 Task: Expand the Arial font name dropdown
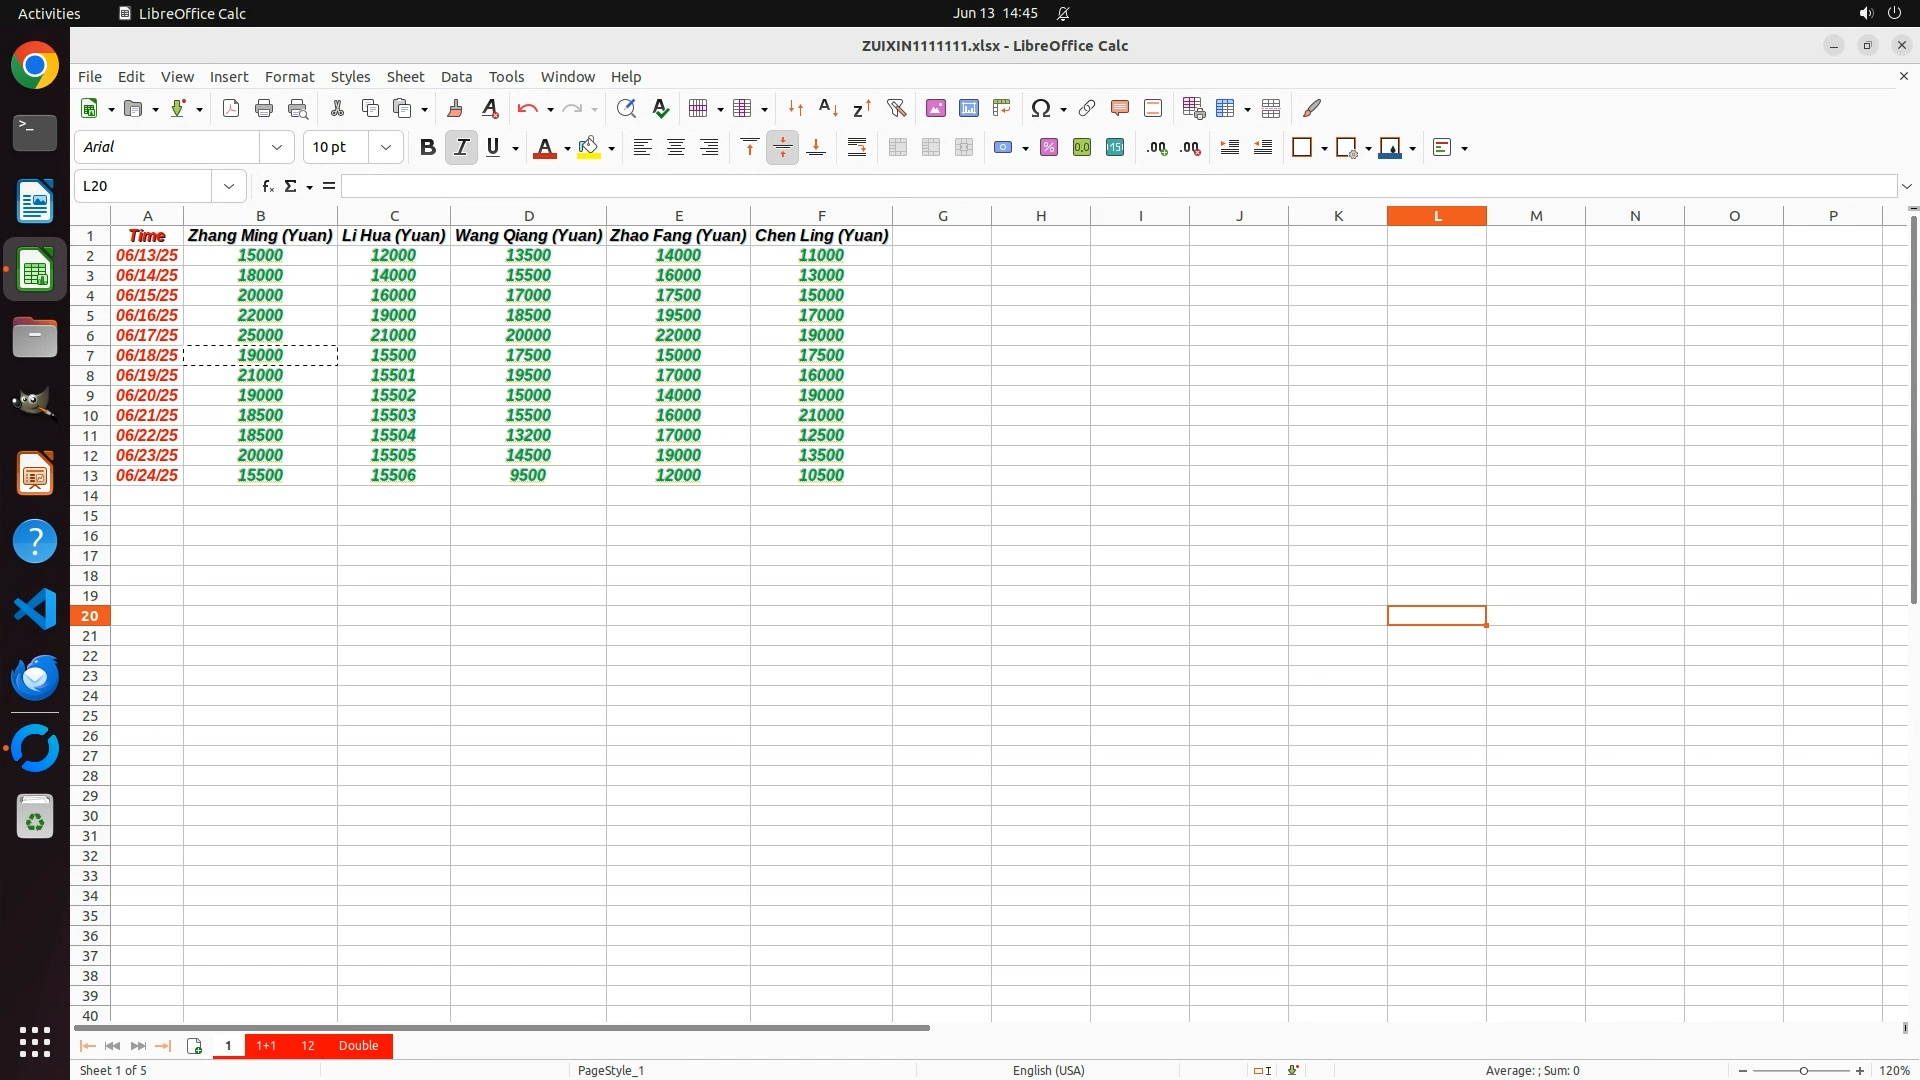277,147
